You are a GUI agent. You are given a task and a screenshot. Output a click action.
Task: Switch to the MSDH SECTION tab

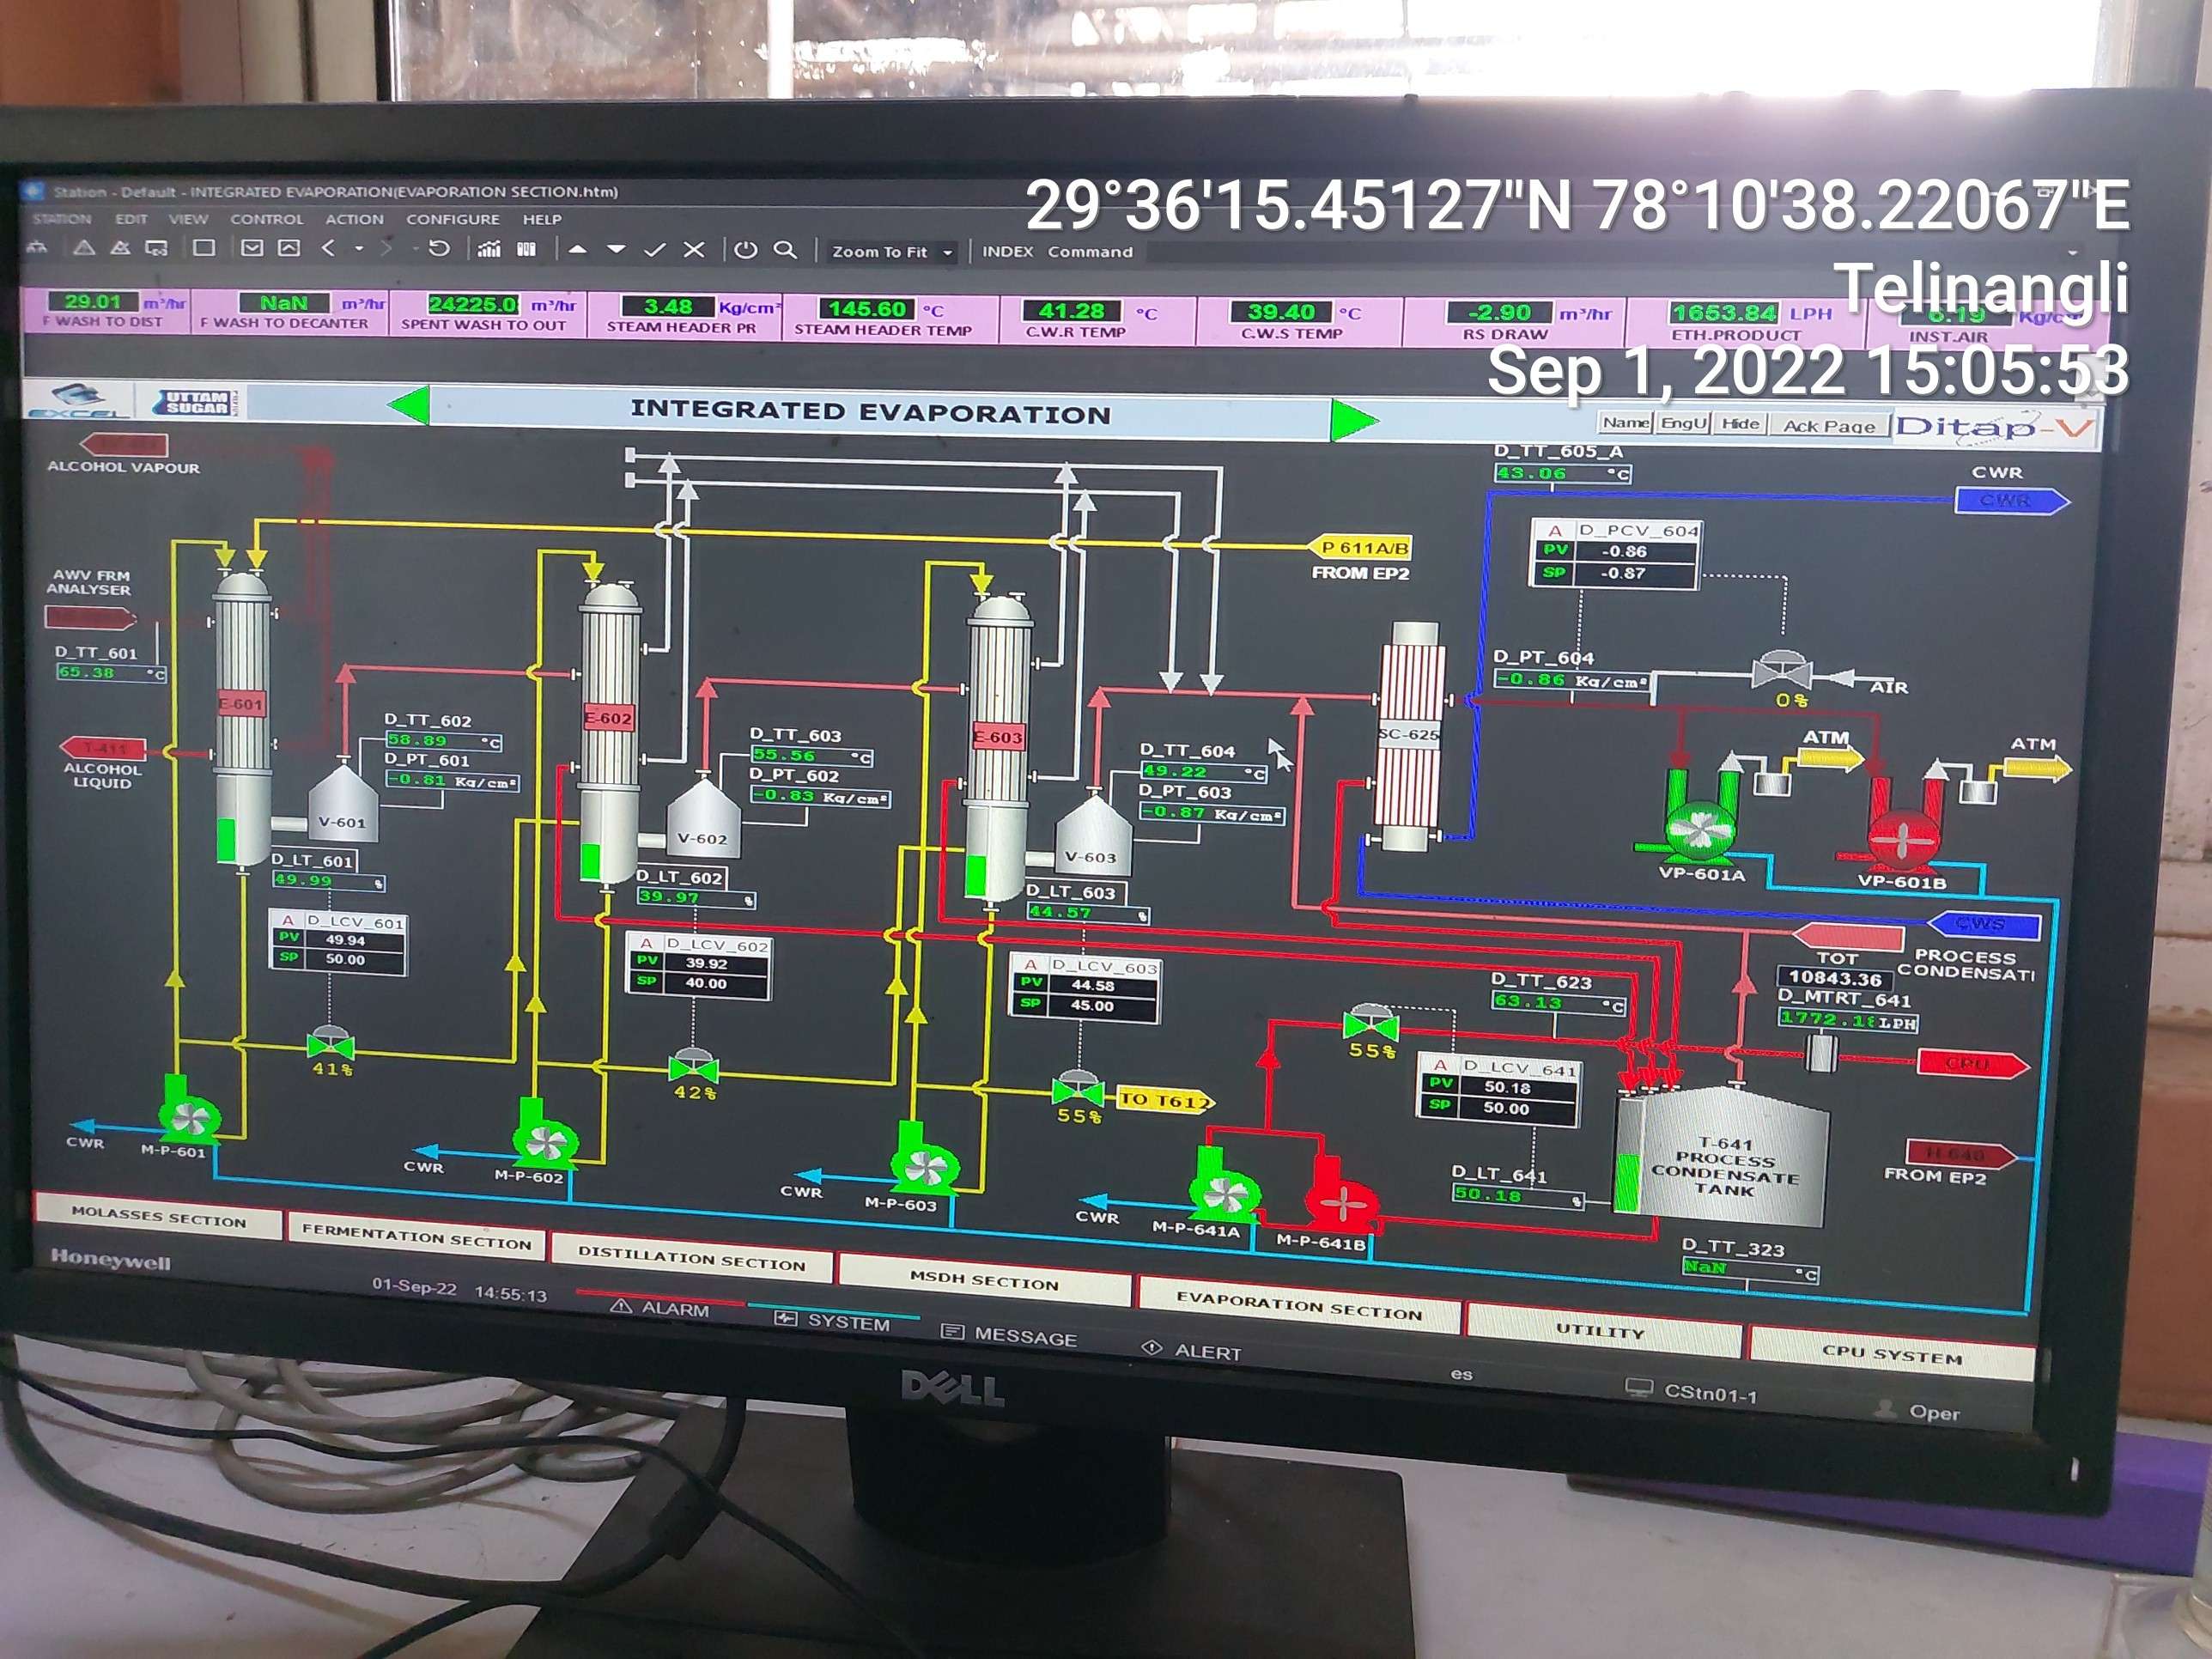point(984,1281)
